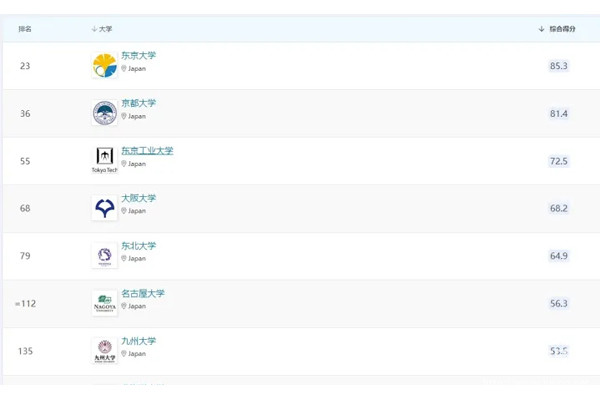Click the Nagoya University logo
The height and width of the screenshot is (399, 600).
104,303
